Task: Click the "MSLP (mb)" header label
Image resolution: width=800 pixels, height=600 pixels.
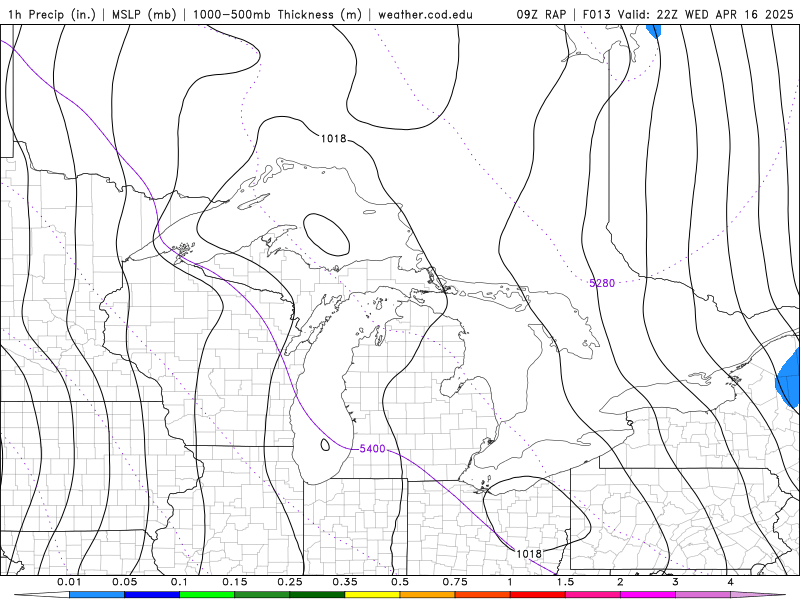Action: (x=142, y=14)
